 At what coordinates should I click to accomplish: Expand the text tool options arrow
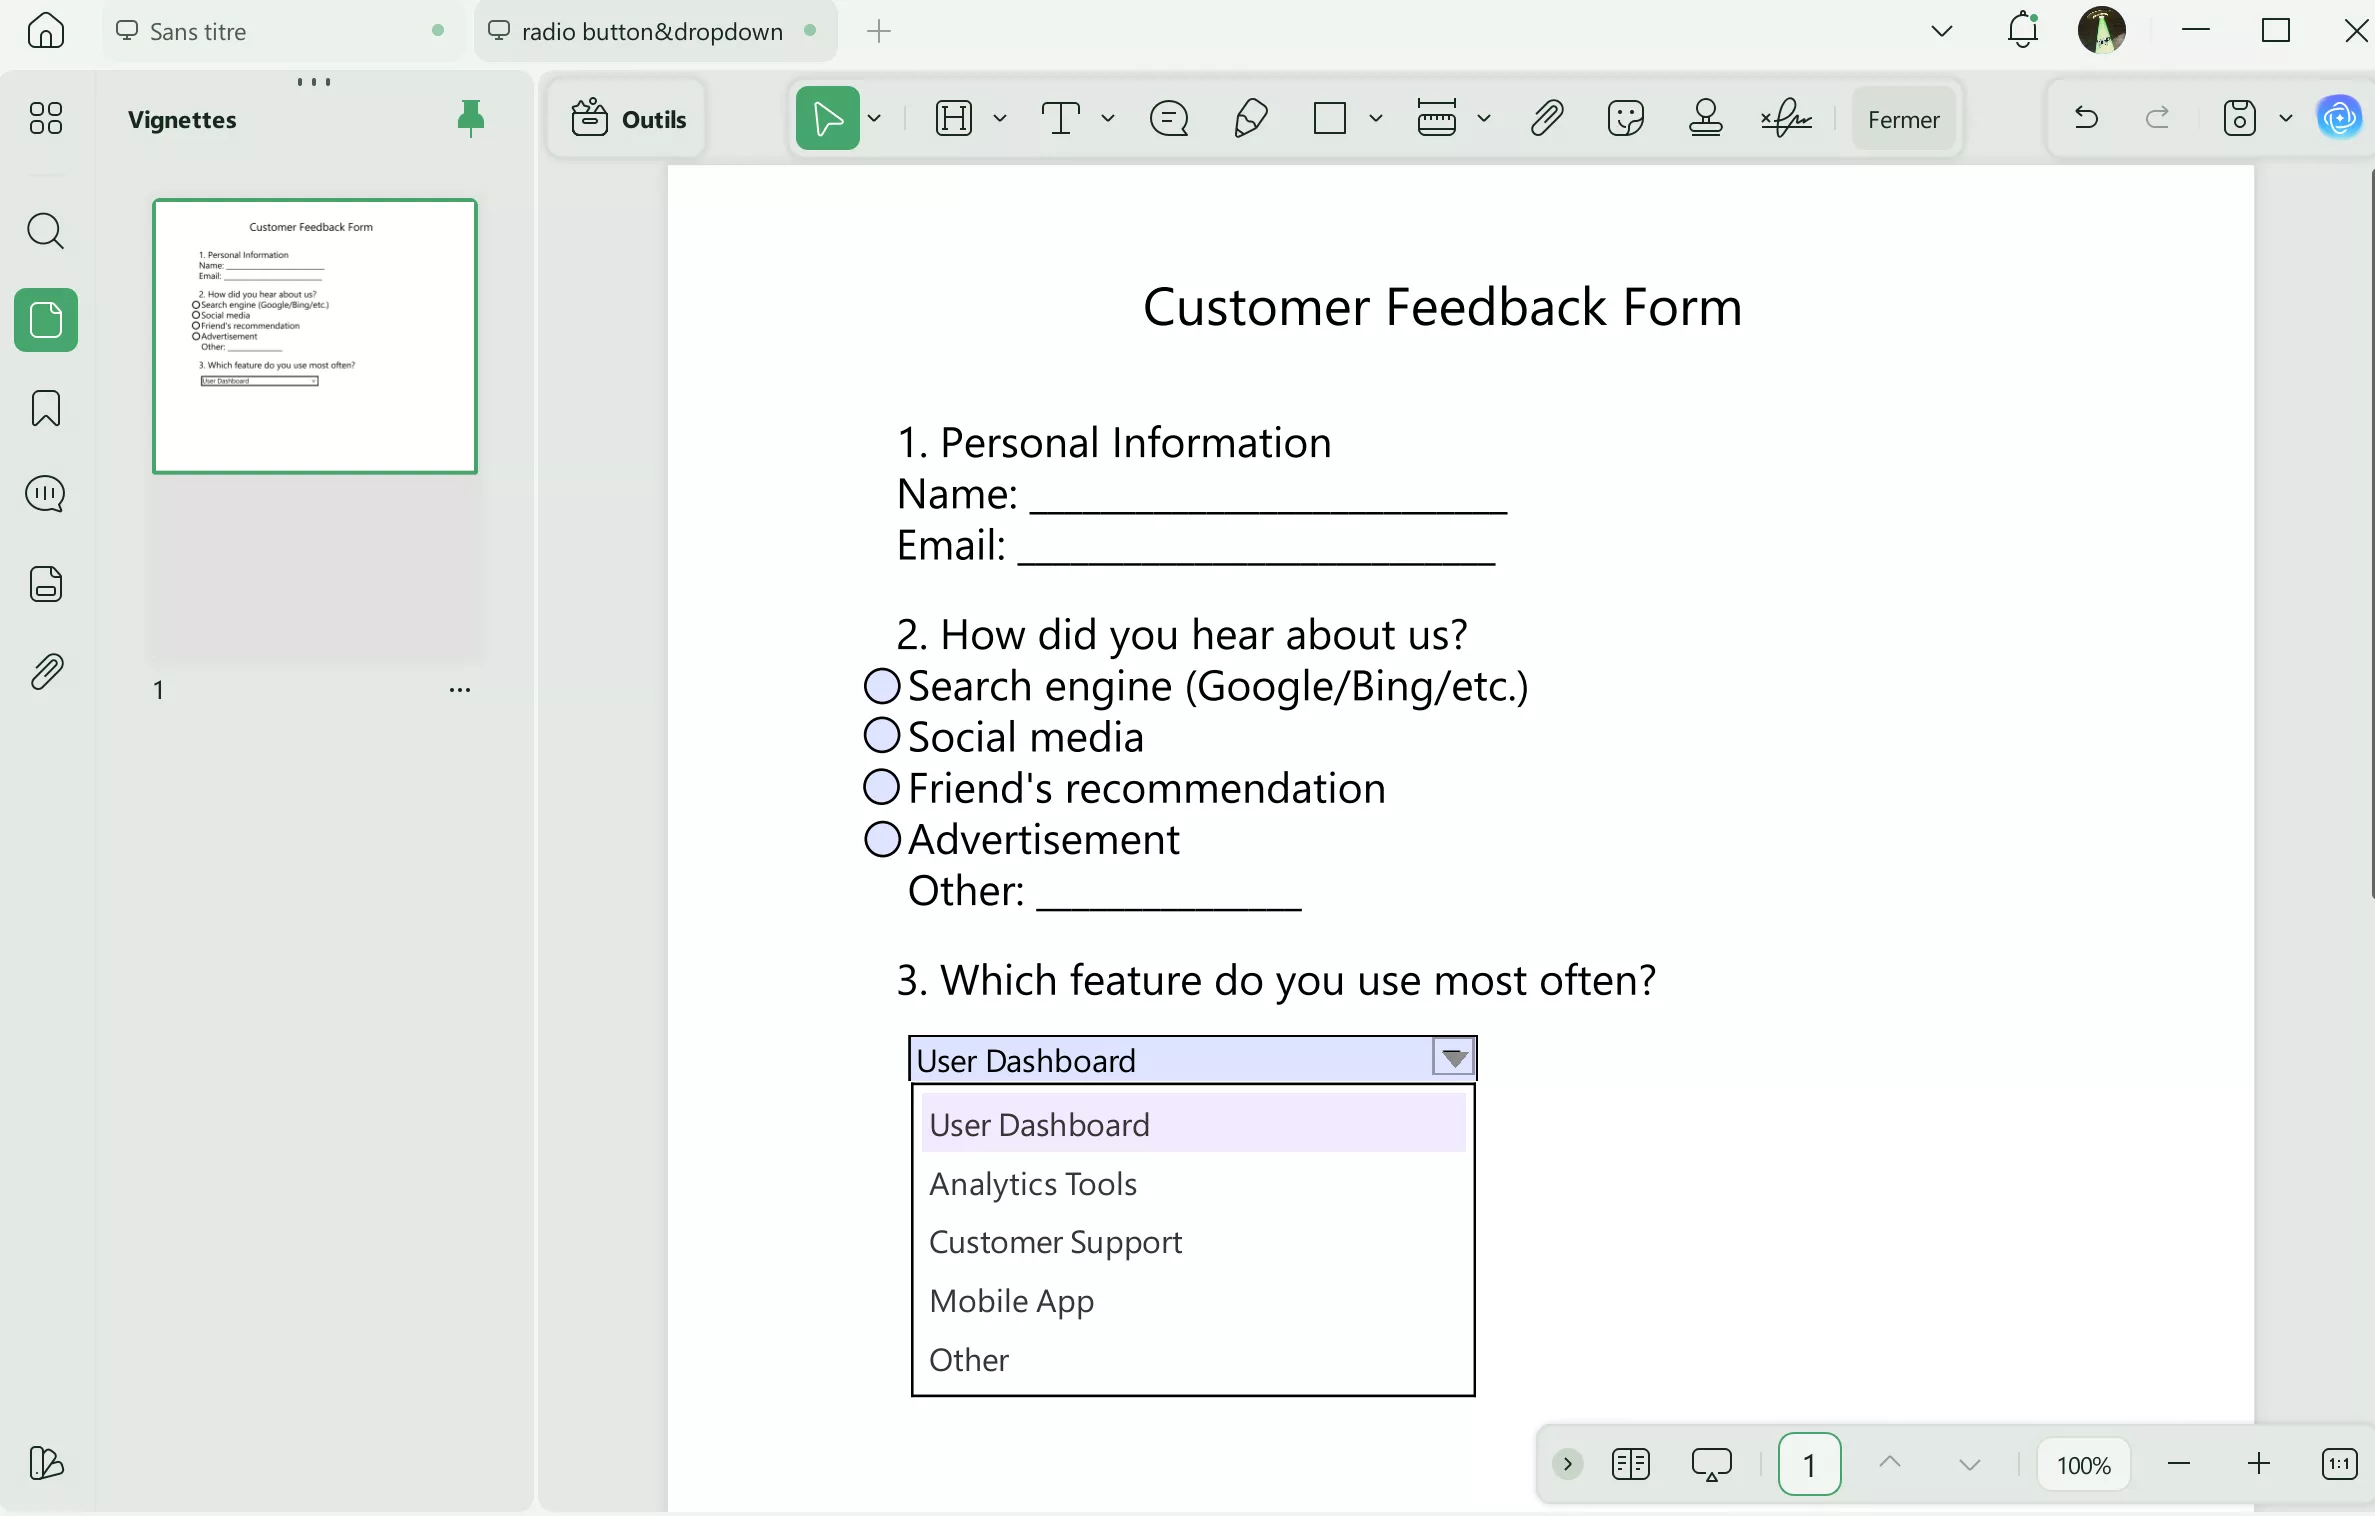pos(1107,119)
